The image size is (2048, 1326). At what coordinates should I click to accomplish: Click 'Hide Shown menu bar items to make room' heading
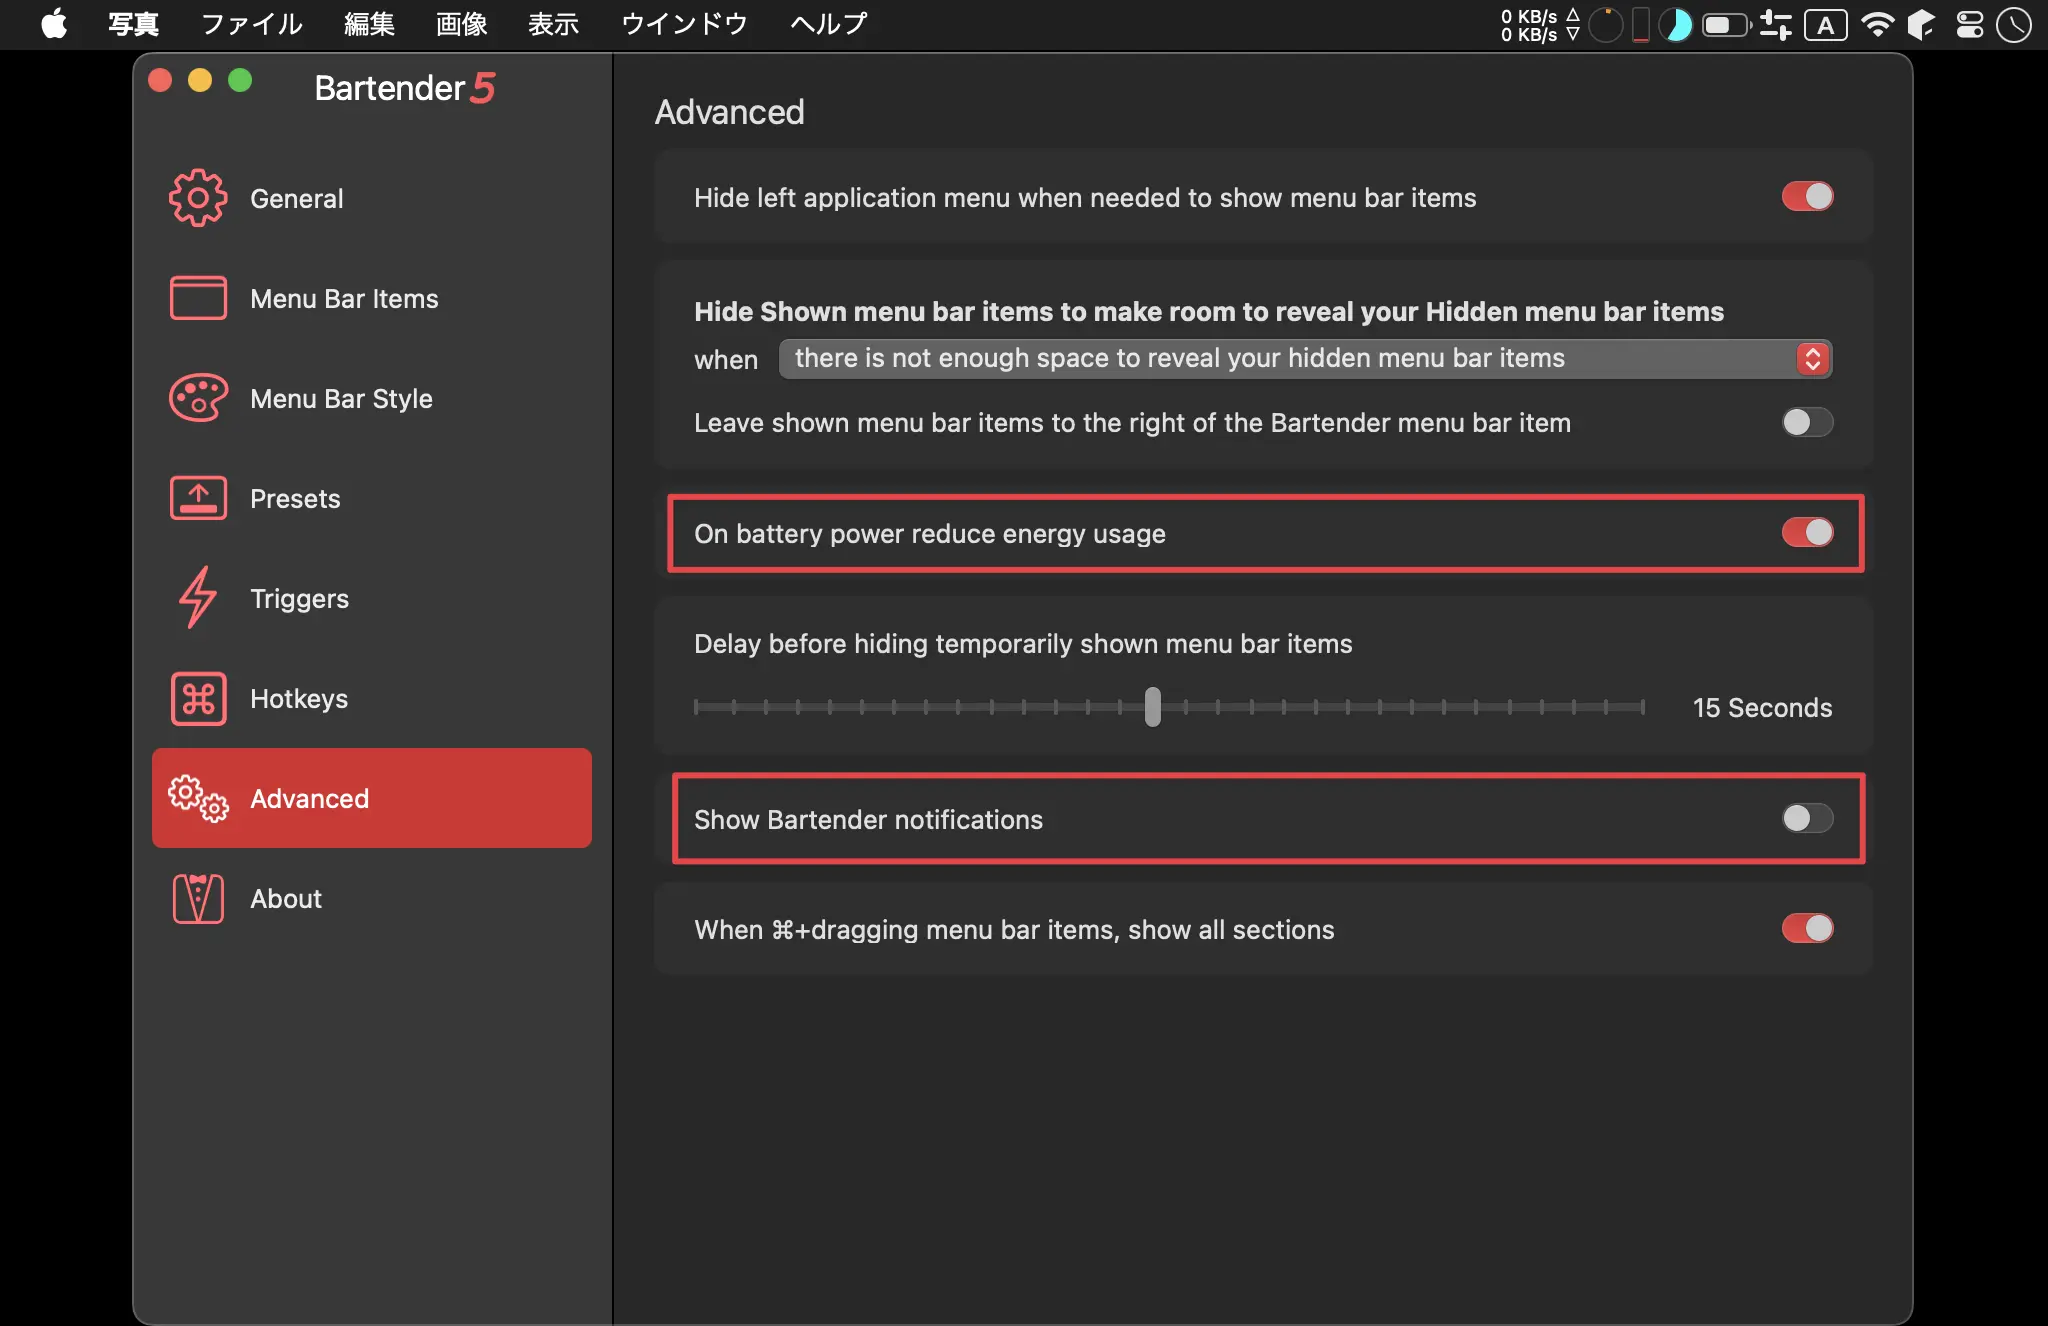(1208, 311)
